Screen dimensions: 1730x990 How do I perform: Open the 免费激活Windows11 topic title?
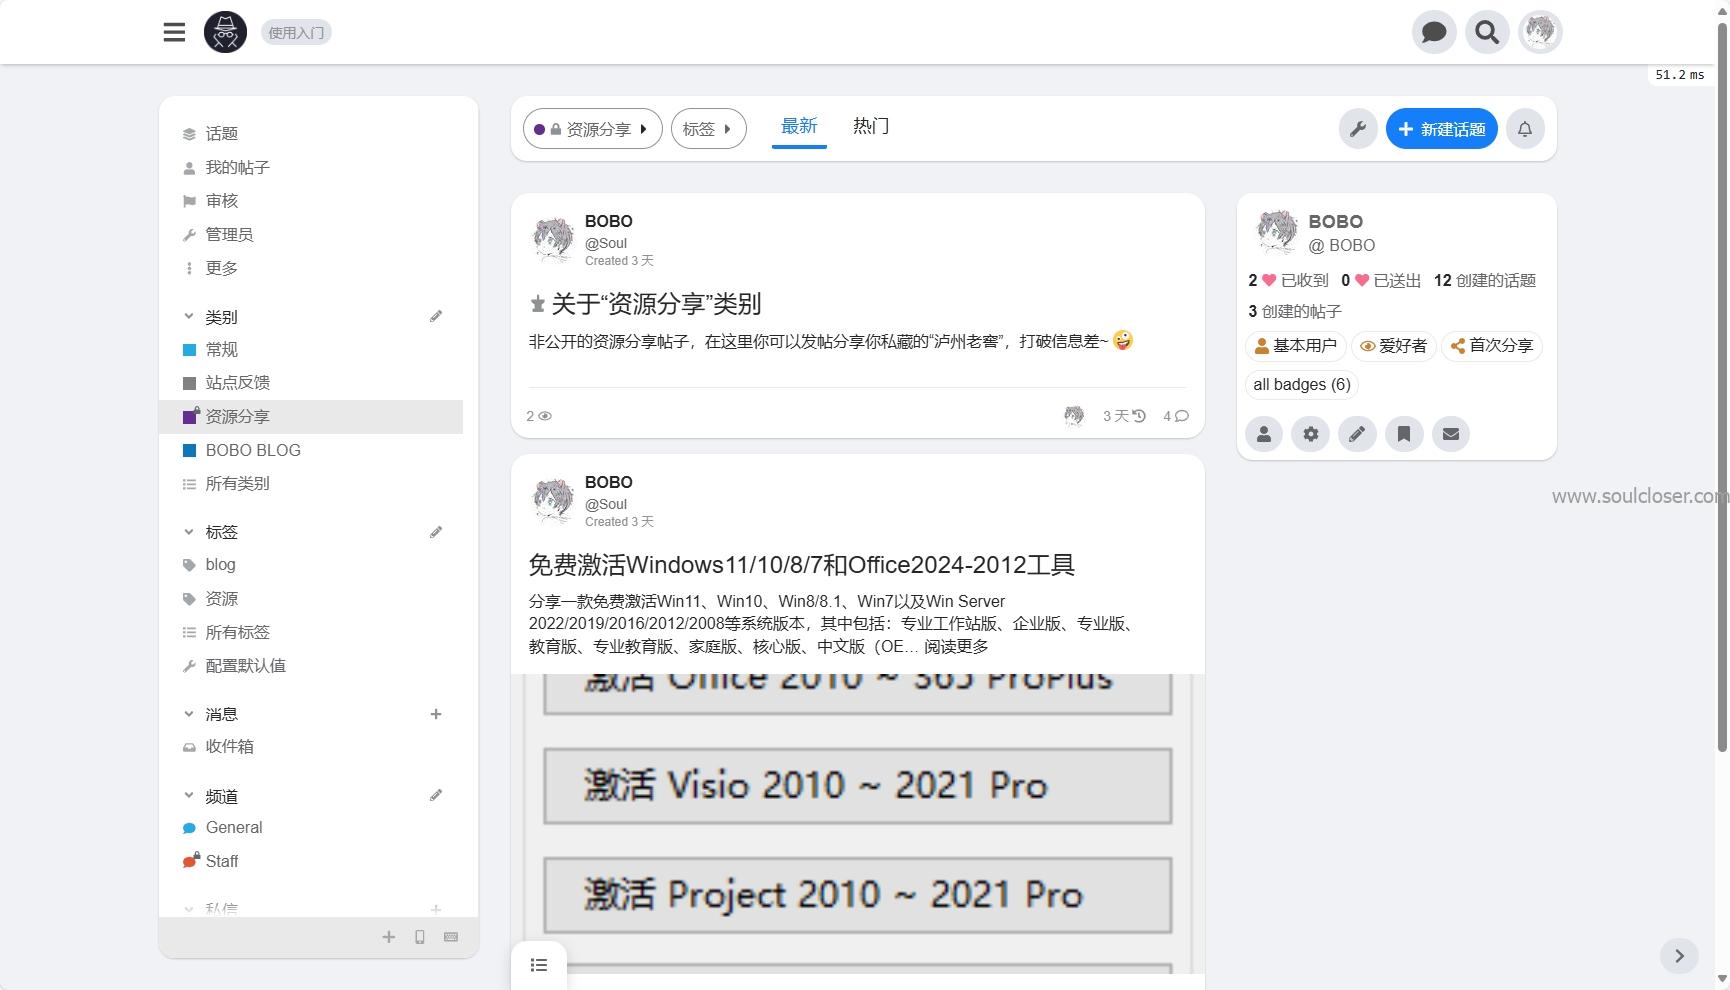click(801, 565)
